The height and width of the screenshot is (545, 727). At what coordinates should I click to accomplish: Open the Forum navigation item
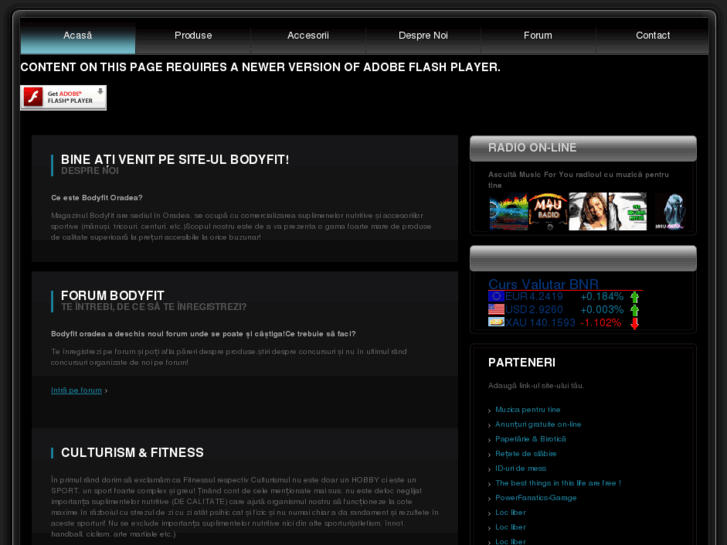click(x=538, y=36)
